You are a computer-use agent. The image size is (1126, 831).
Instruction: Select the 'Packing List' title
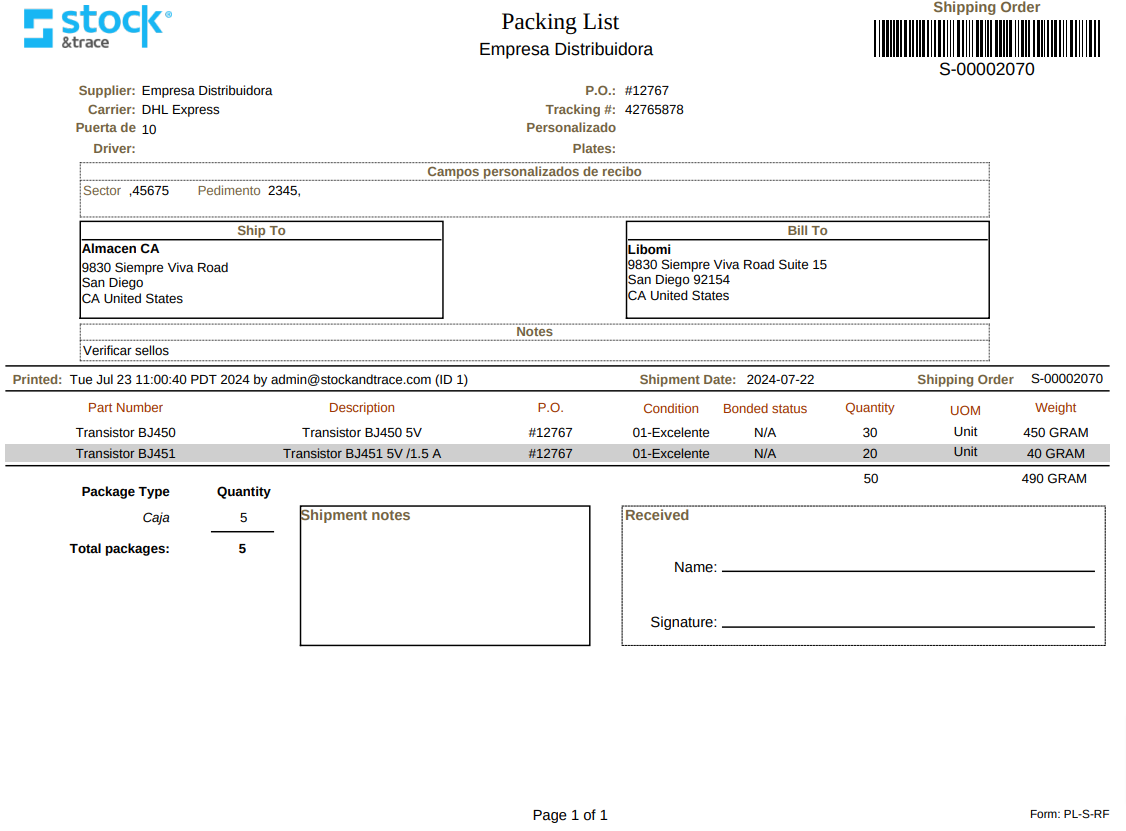point(560,22)
